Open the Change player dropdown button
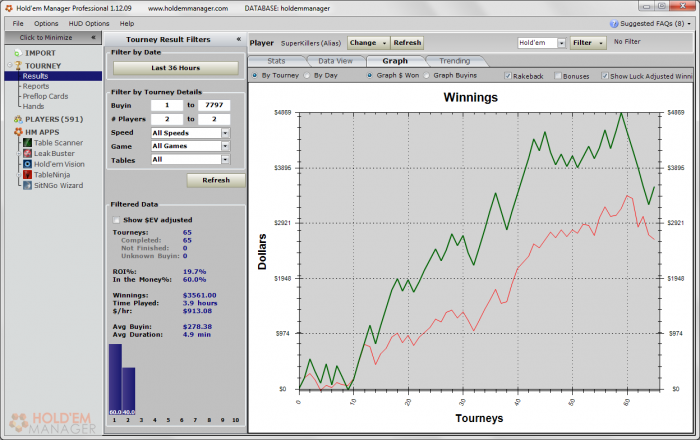700x440 pixels. (x=368, y=43)
